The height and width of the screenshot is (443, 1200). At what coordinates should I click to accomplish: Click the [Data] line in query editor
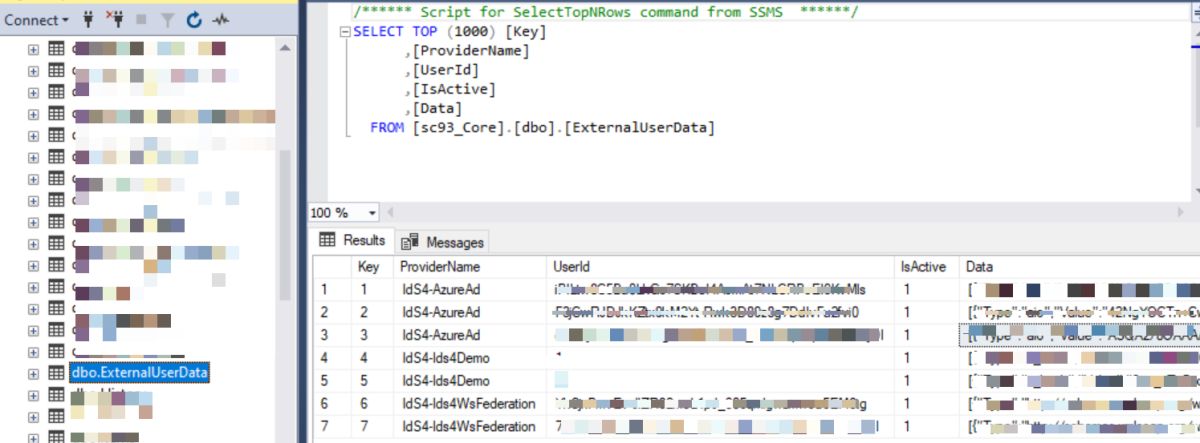pyautogui.click(x=433, y=108)
